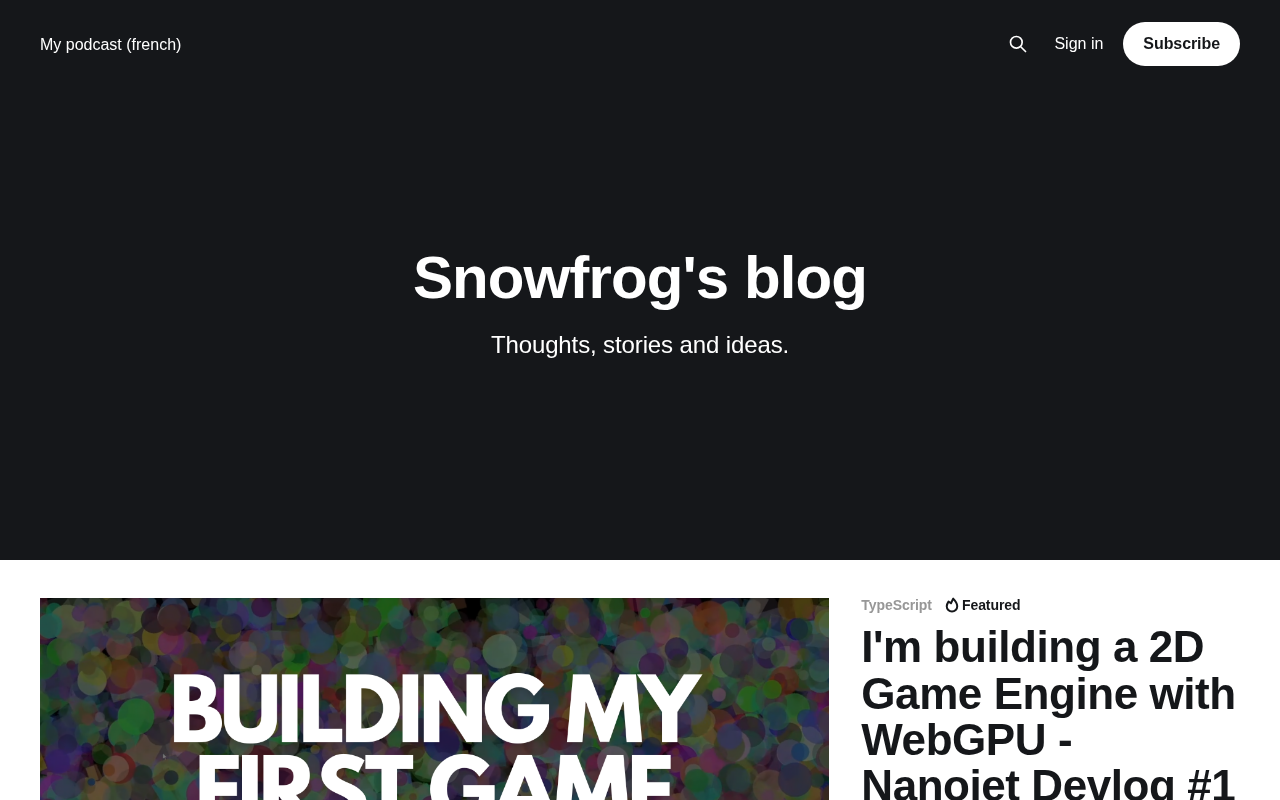Select the Featured label text
The height and width of the screenshot is (800, 1280).
(x=991, y=605)
